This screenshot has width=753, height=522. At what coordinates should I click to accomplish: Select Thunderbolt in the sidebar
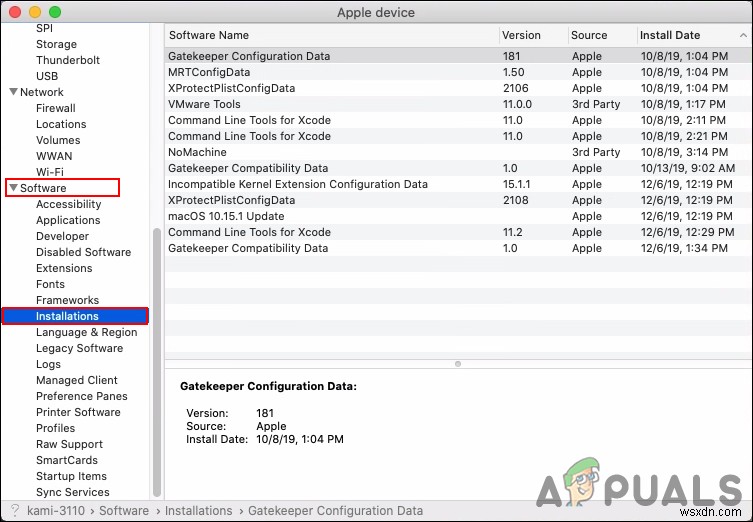click(68, 60)
